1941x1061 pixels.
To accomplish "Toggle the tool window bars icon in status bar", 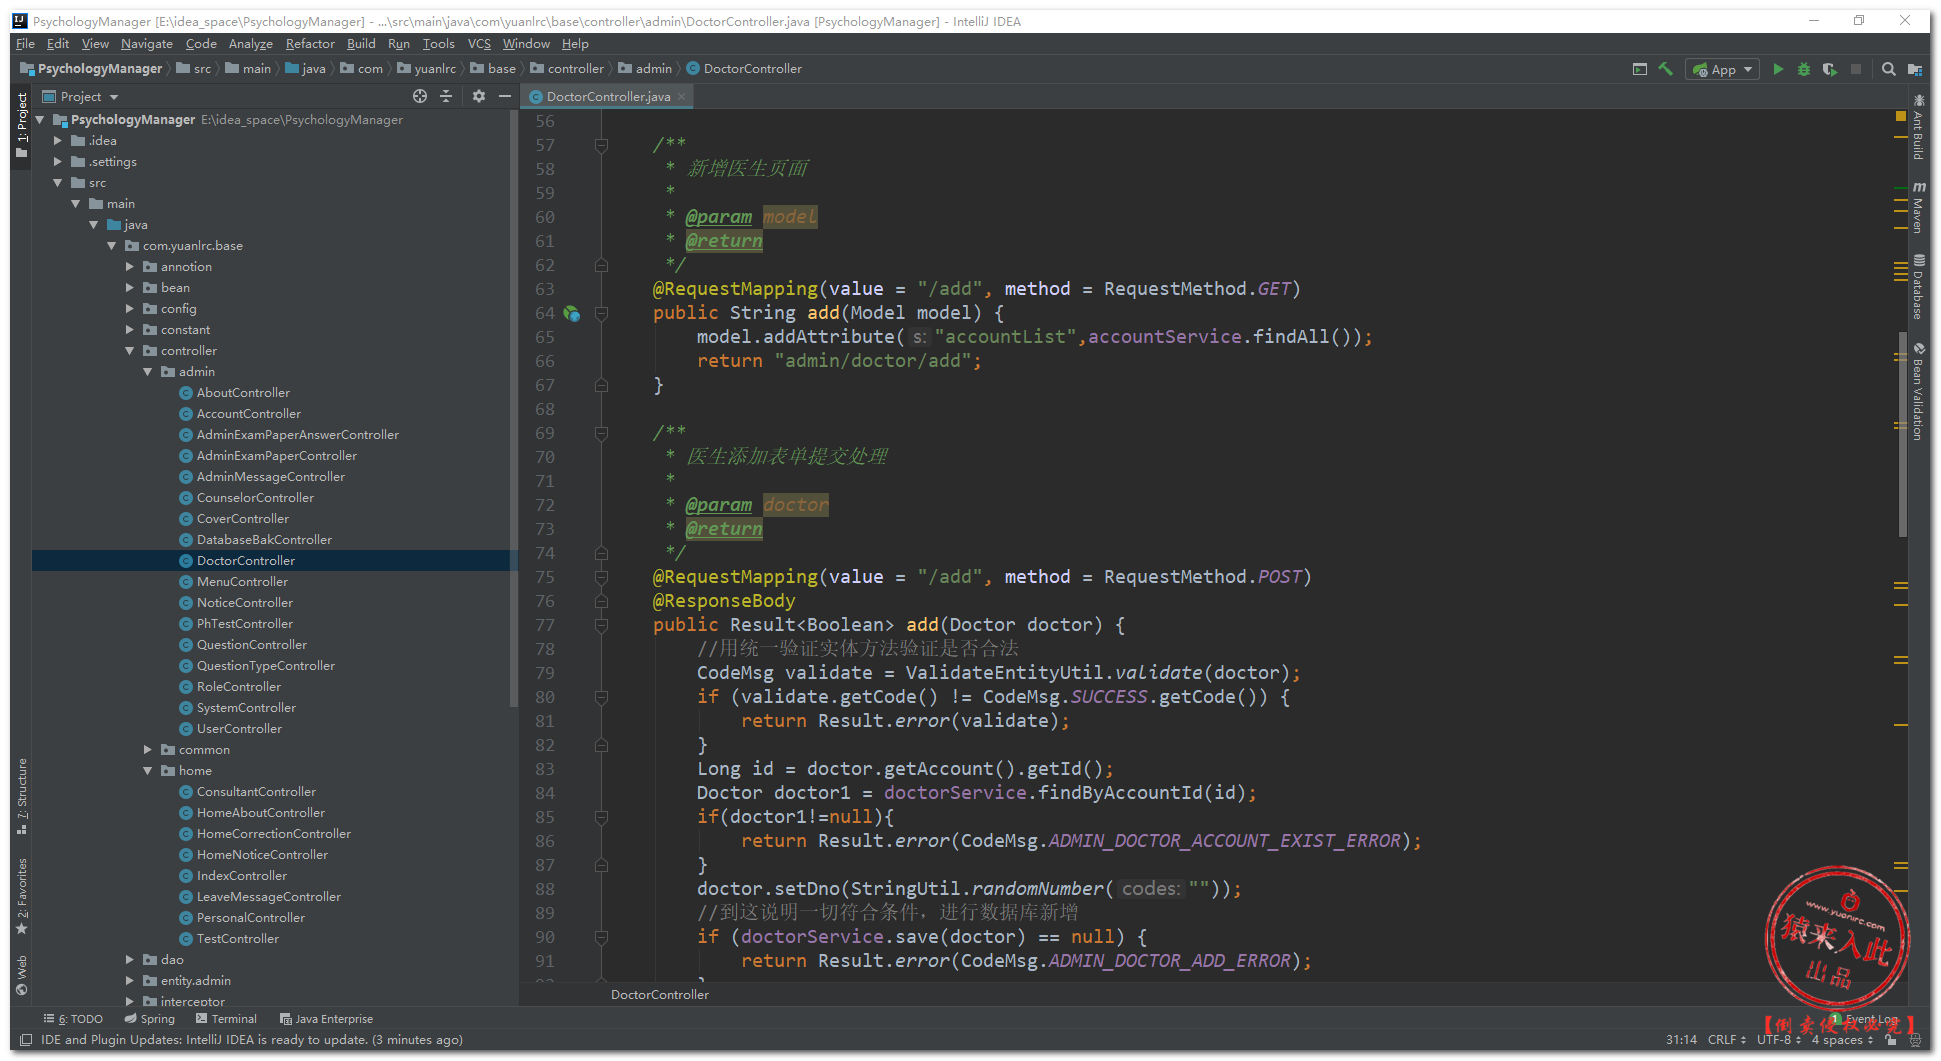I will coord(26,1040).
